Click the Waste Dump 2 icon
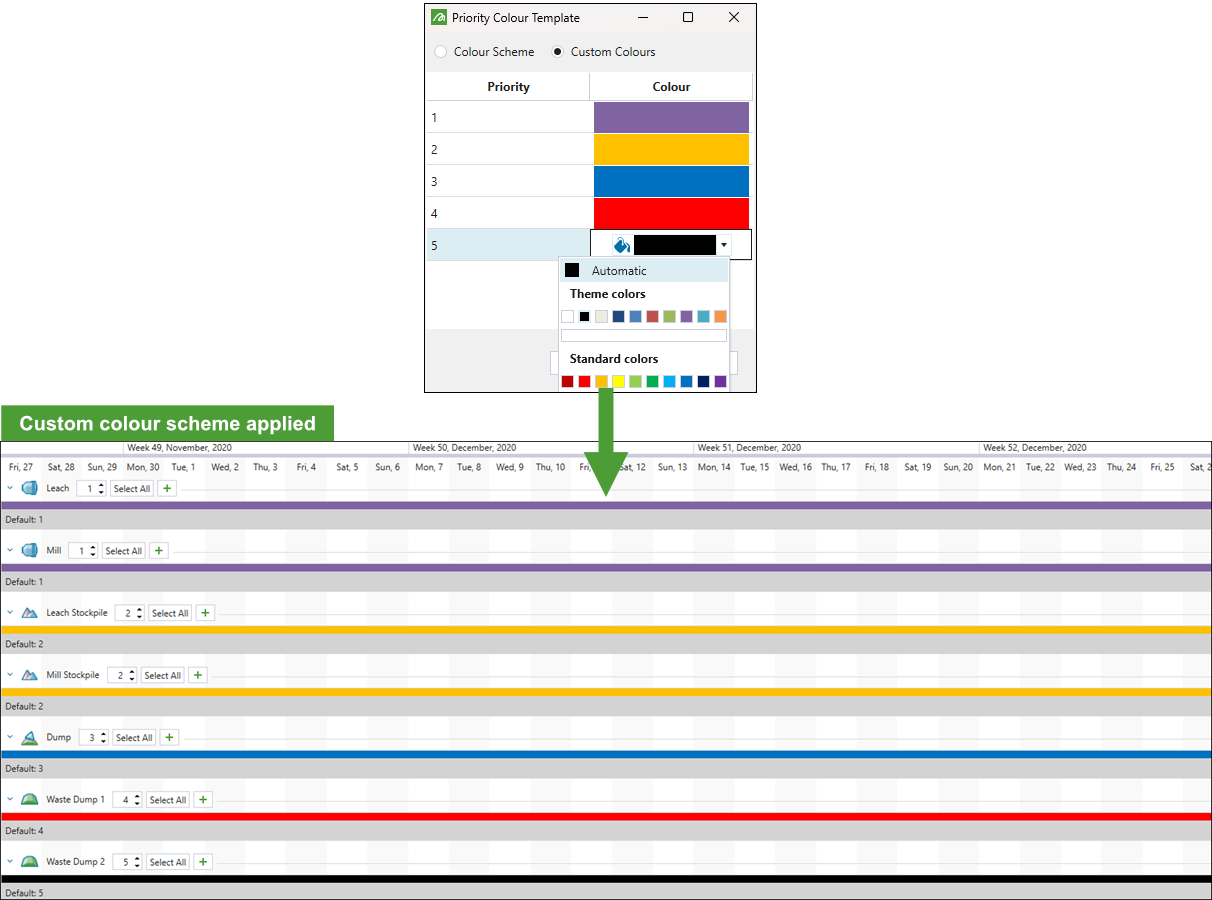 coord(29,861)
